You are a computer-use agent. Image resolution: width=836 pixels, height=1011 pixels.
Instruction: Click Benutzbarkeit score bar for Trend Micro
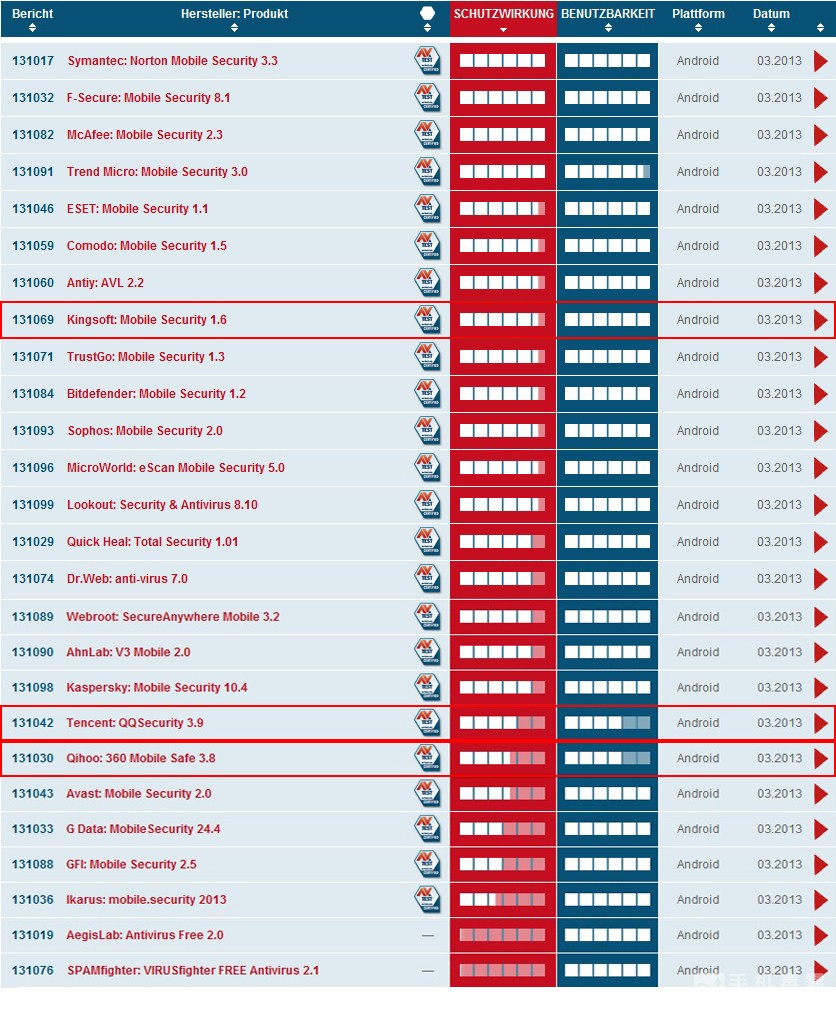[607, 172]
